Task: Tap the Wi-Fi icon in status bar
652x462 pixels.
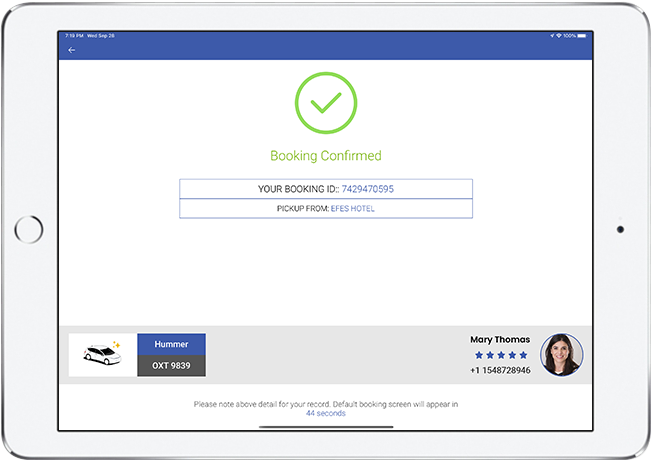Action: click(559, 36)
